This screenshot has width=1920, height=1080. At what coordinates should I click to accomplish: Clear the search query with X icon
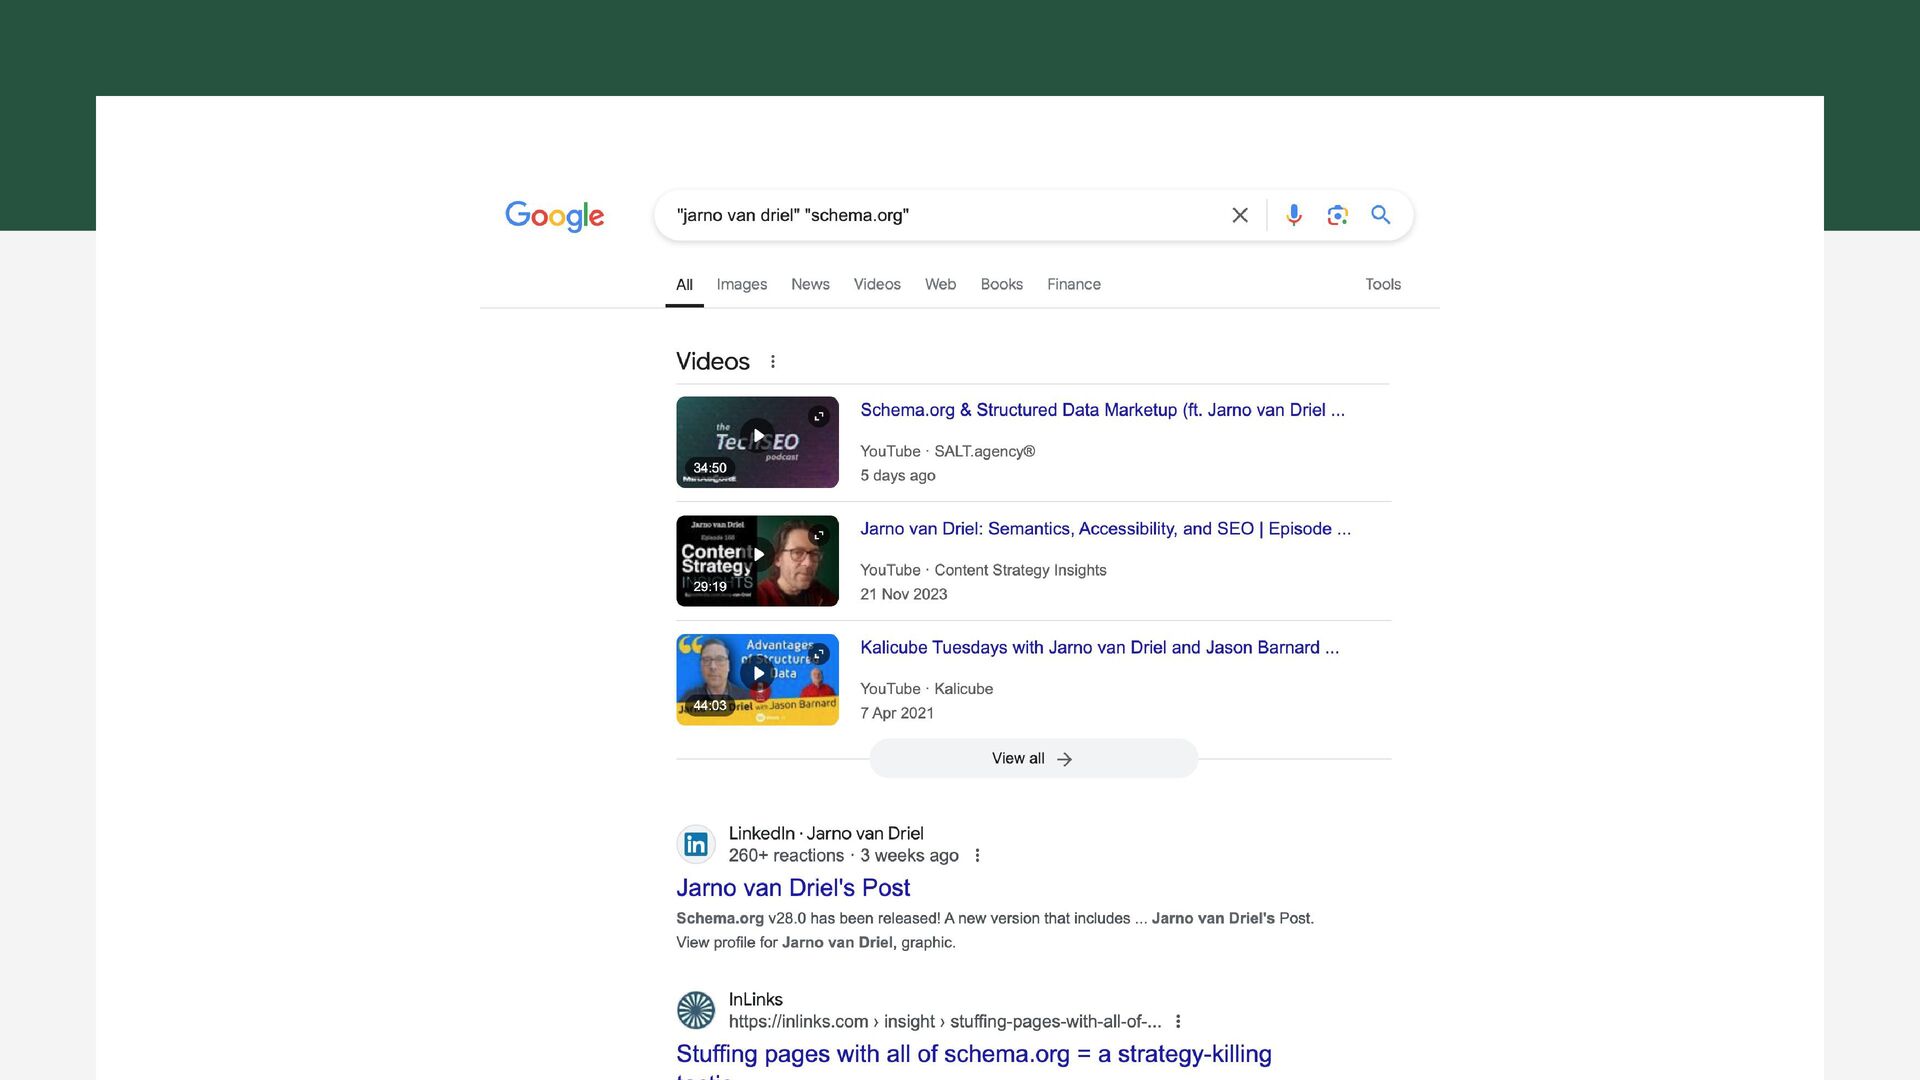[1240, 215]
